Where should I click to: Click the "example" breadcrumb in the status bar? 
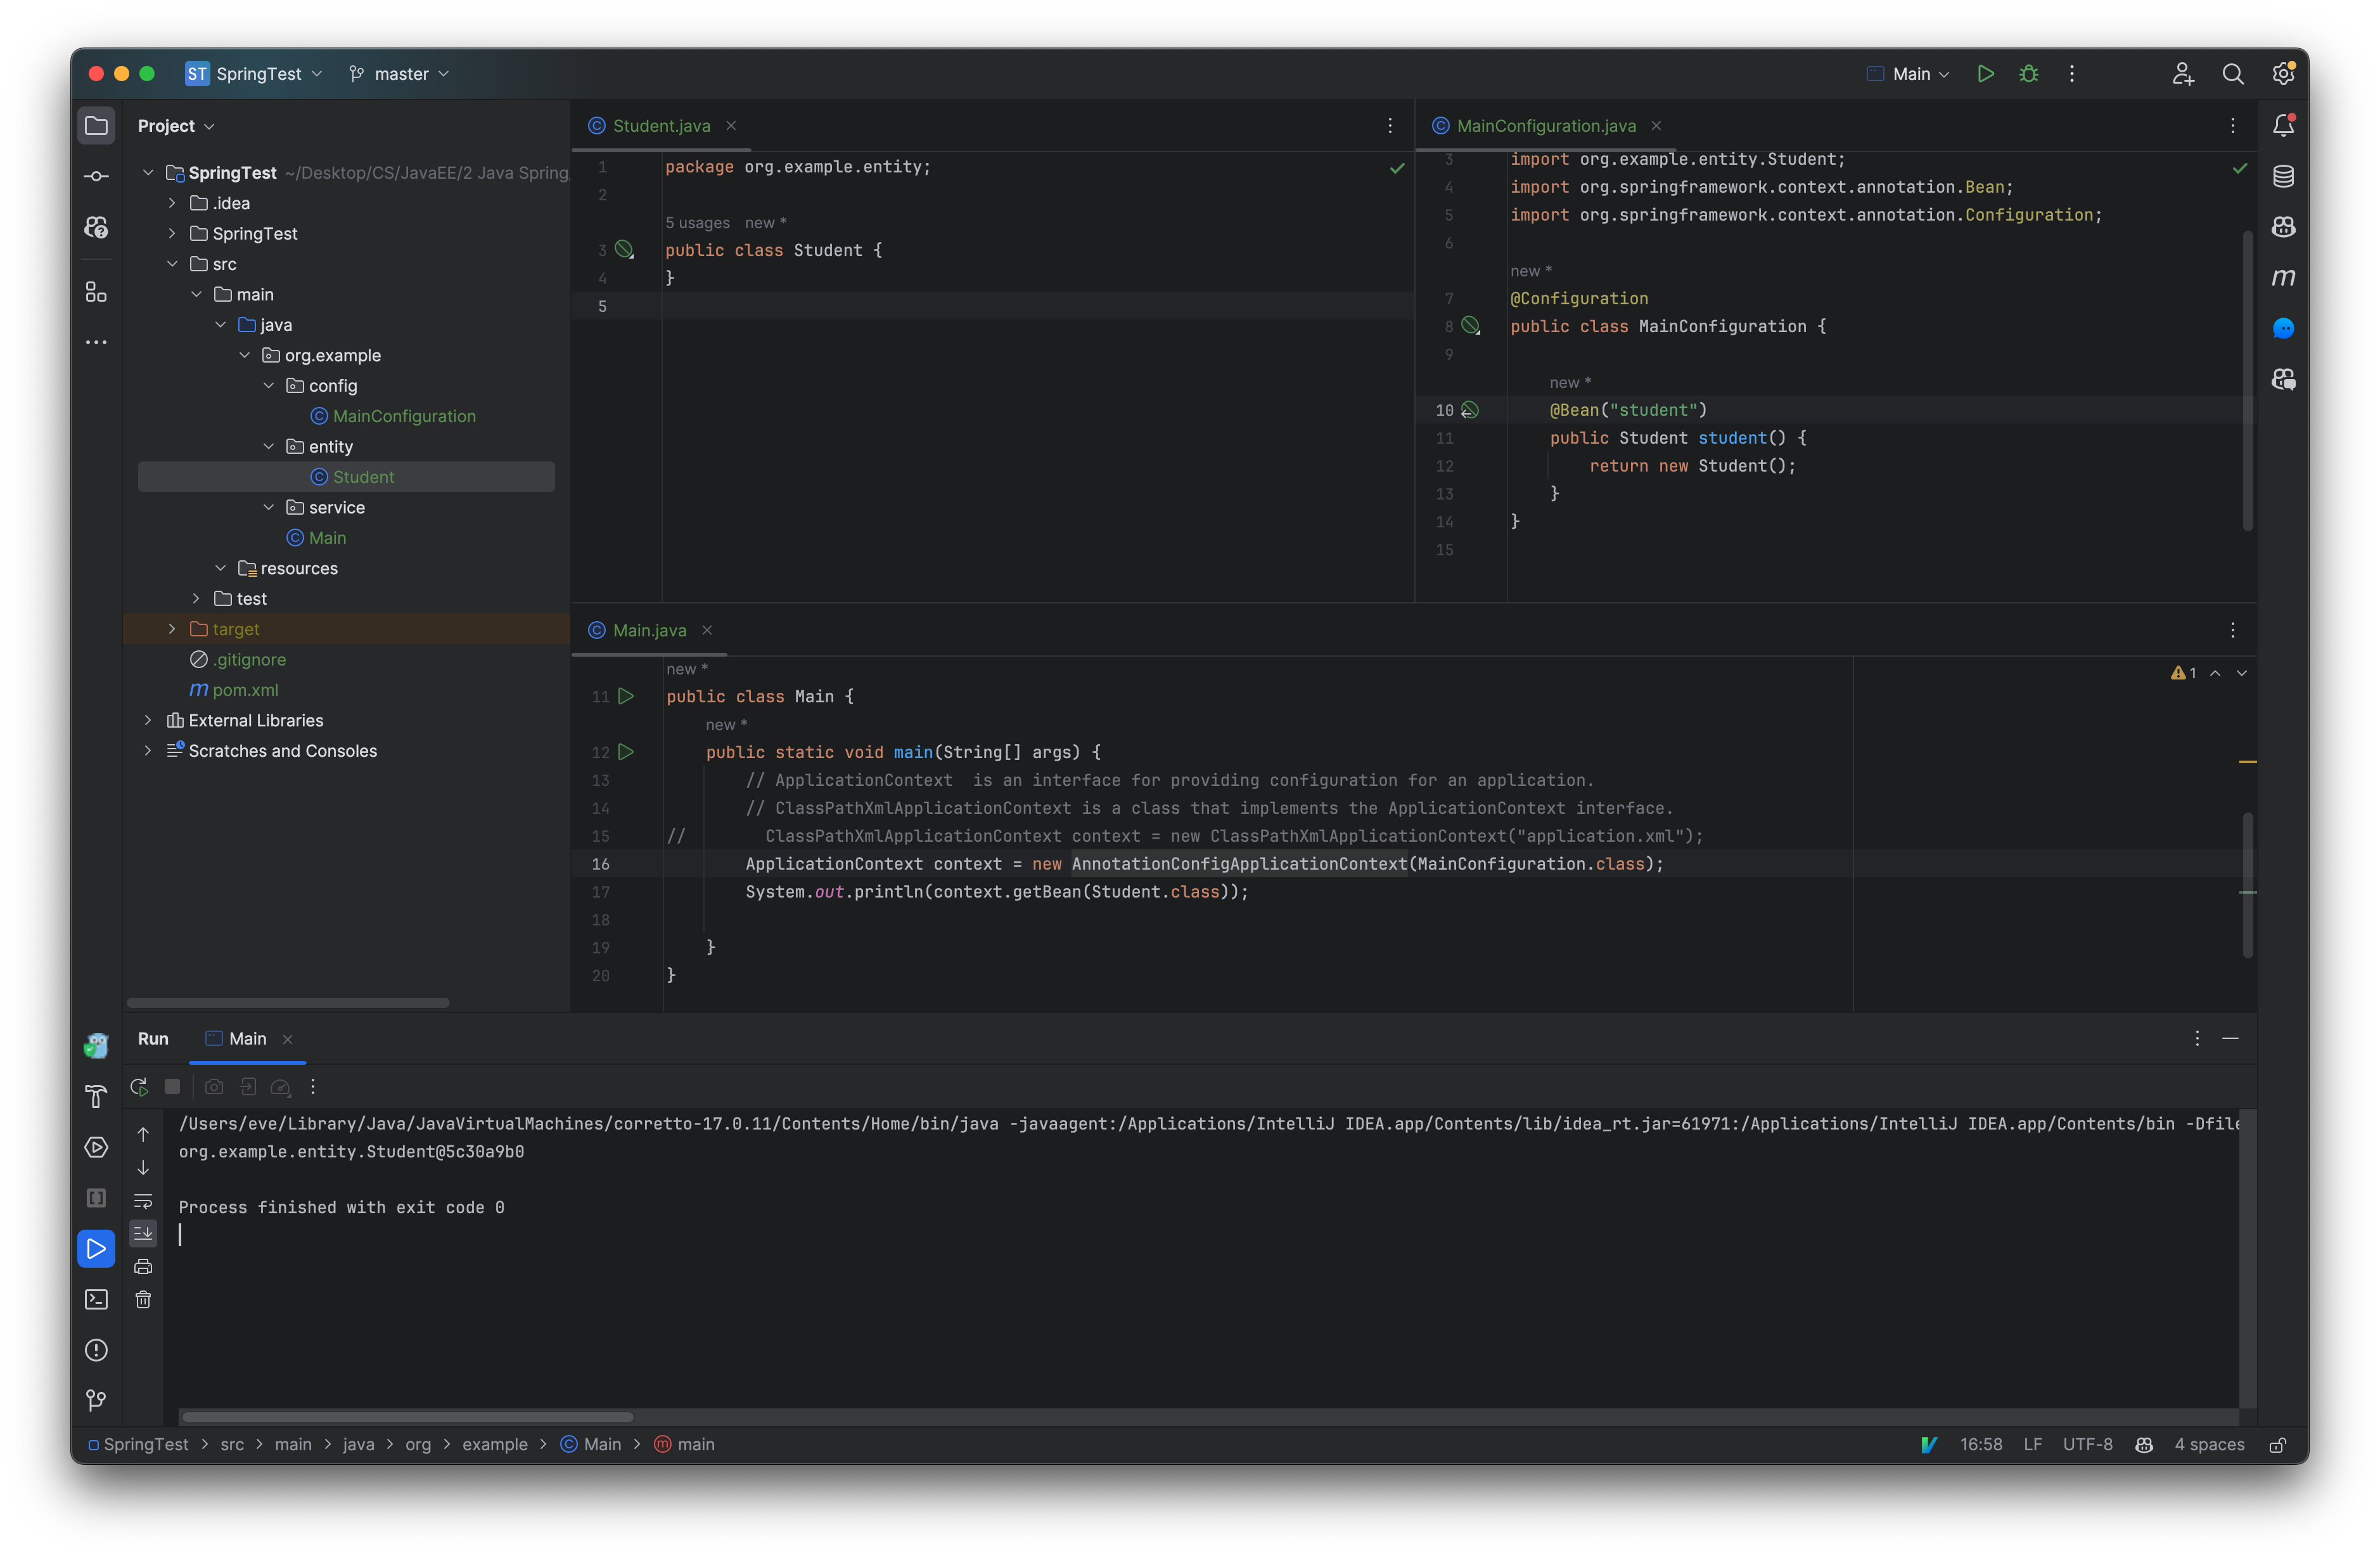coord(494,1444)
